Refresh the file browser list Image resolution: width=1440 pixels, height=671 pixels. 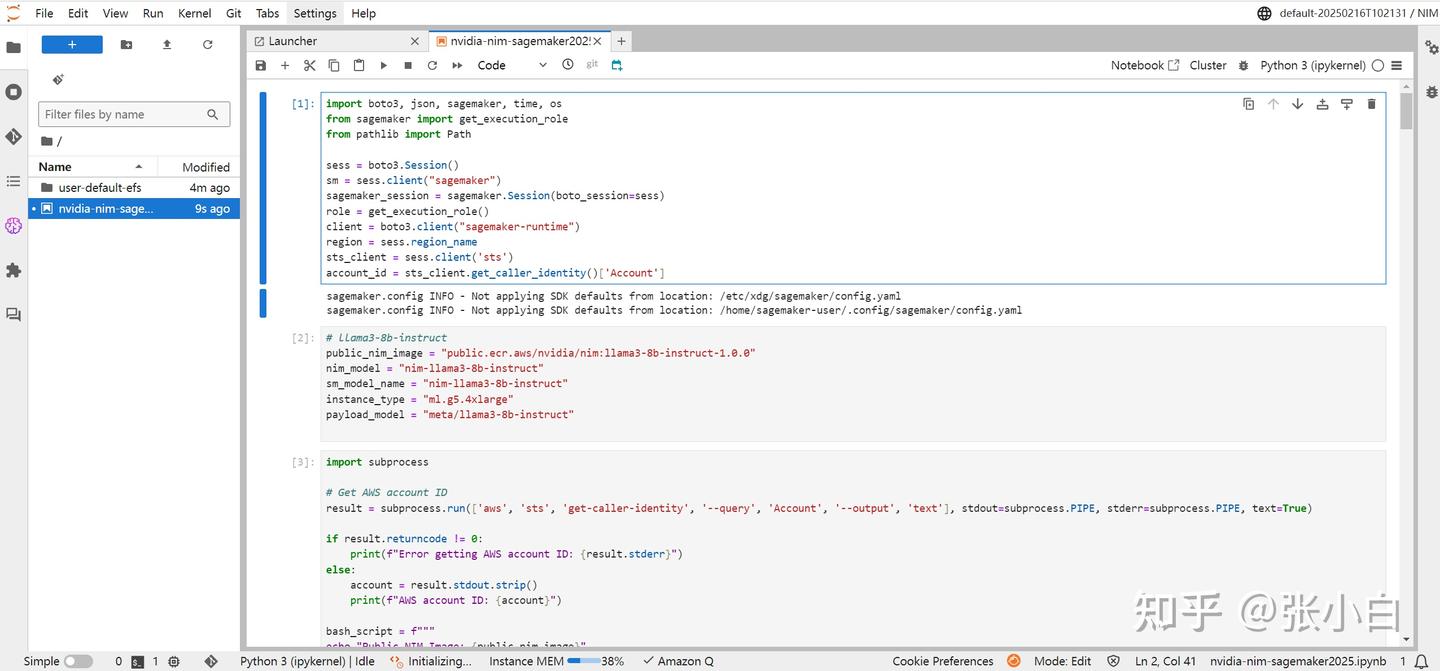click(208, 45)
